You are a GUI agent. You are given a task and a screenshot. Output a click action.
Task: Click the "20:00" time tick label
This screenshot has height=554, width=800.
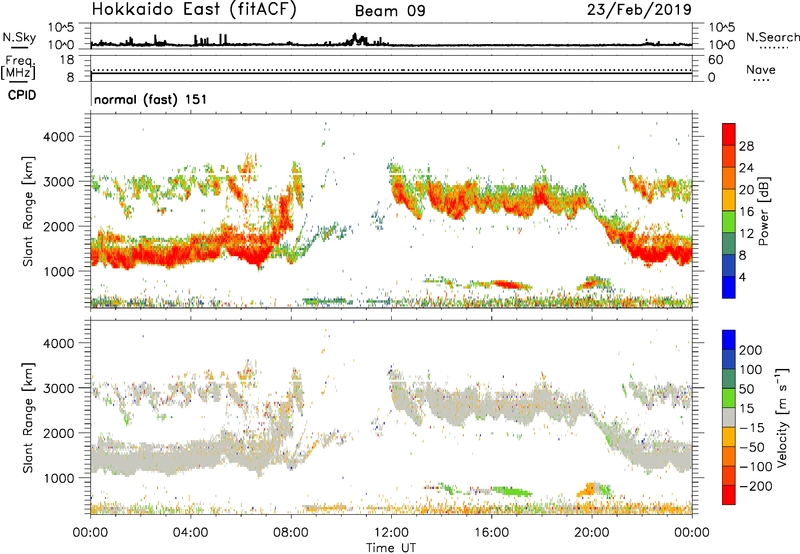click(591, 533)
